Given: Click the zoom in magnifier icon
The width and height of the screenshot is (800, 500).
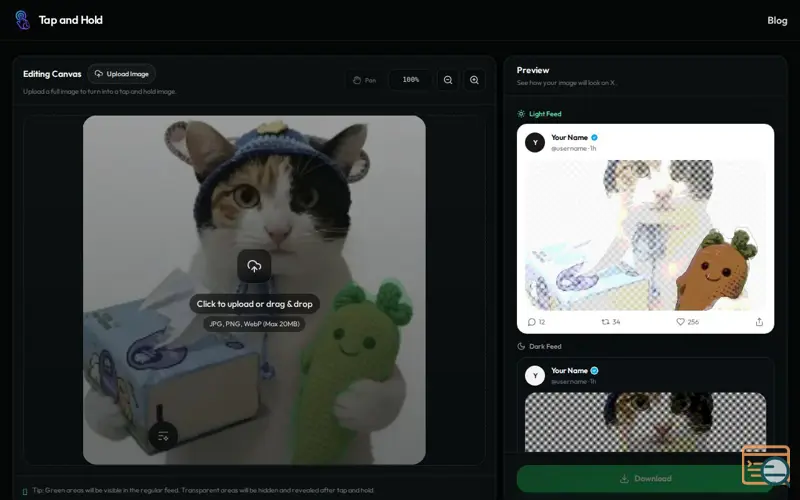Looking at the screenshot, I should click(x=474, y=80).
